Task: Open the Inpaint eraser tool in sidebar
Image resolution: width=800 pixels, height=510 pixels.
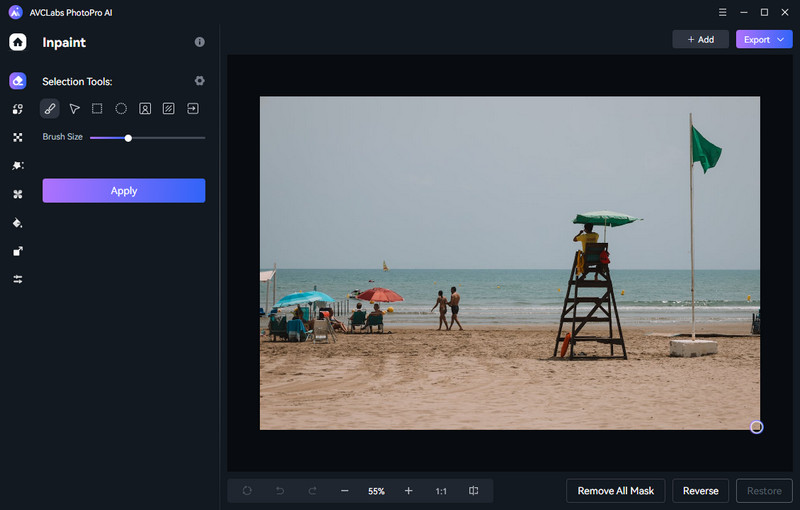Action: 18,81
